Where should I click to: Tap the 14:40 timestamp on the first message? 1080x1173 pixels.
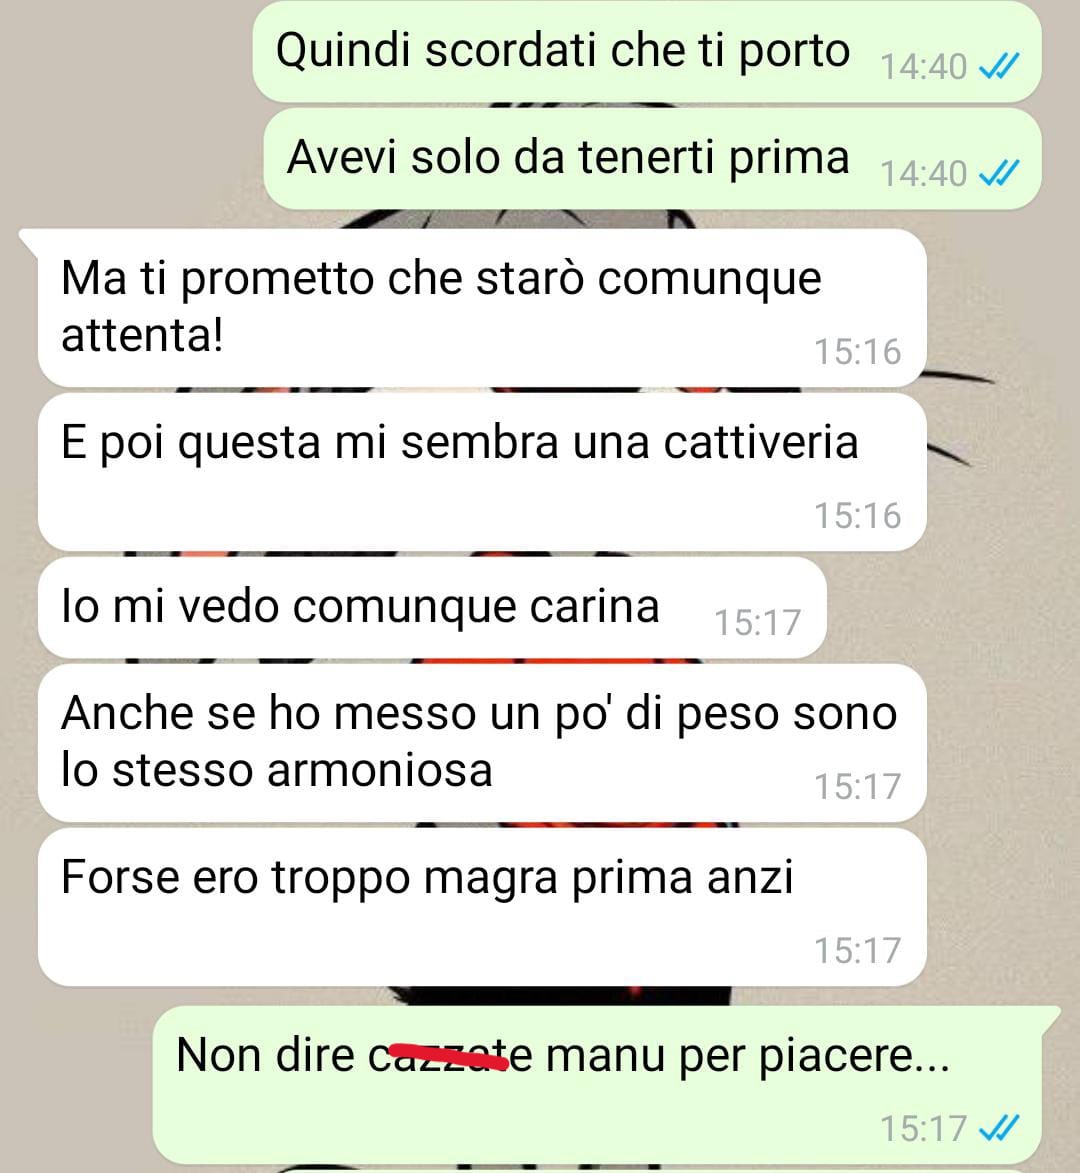(x=924, y=67)
